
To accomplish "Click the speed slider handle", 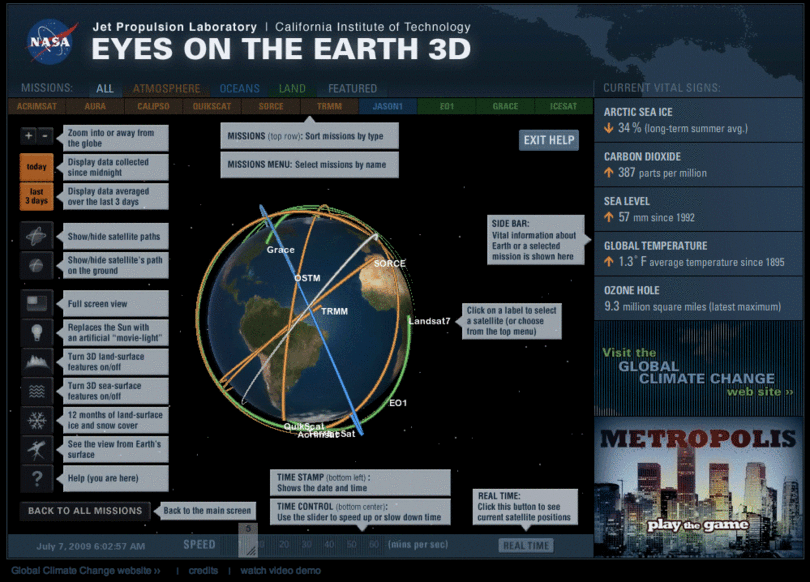I will [x=248, y=540].
